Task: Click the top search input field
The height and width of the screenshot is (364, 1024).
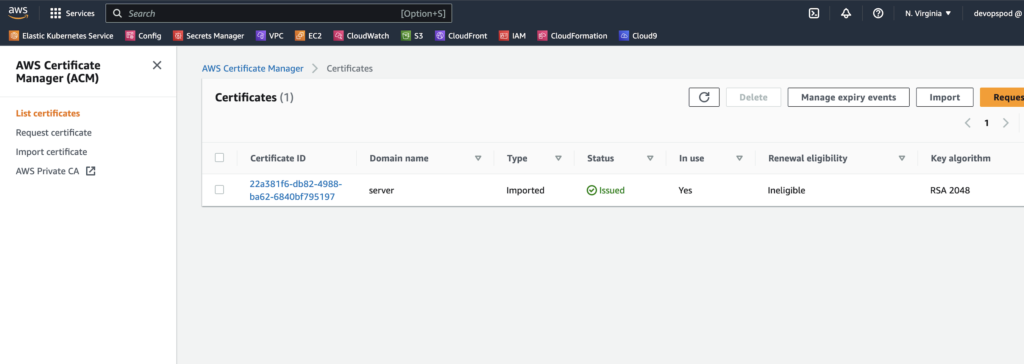Action: (x=279, y=13)
